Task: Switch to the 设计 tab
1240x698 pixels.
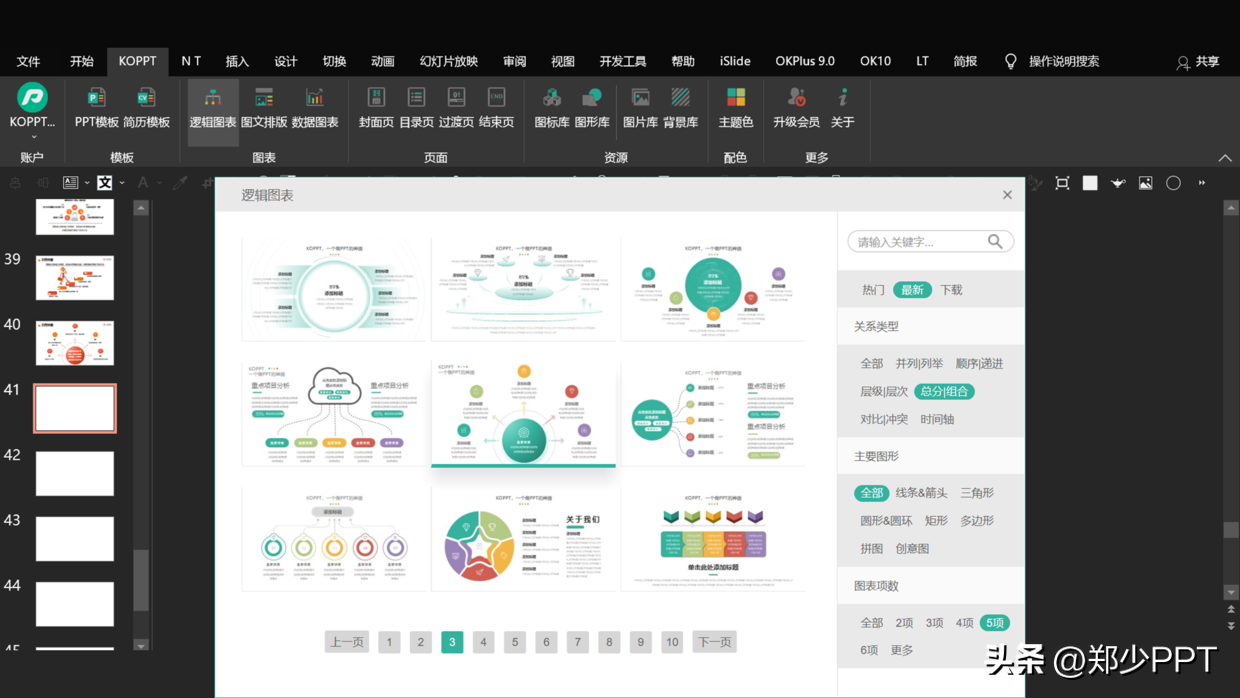Action: coord(286,61)
